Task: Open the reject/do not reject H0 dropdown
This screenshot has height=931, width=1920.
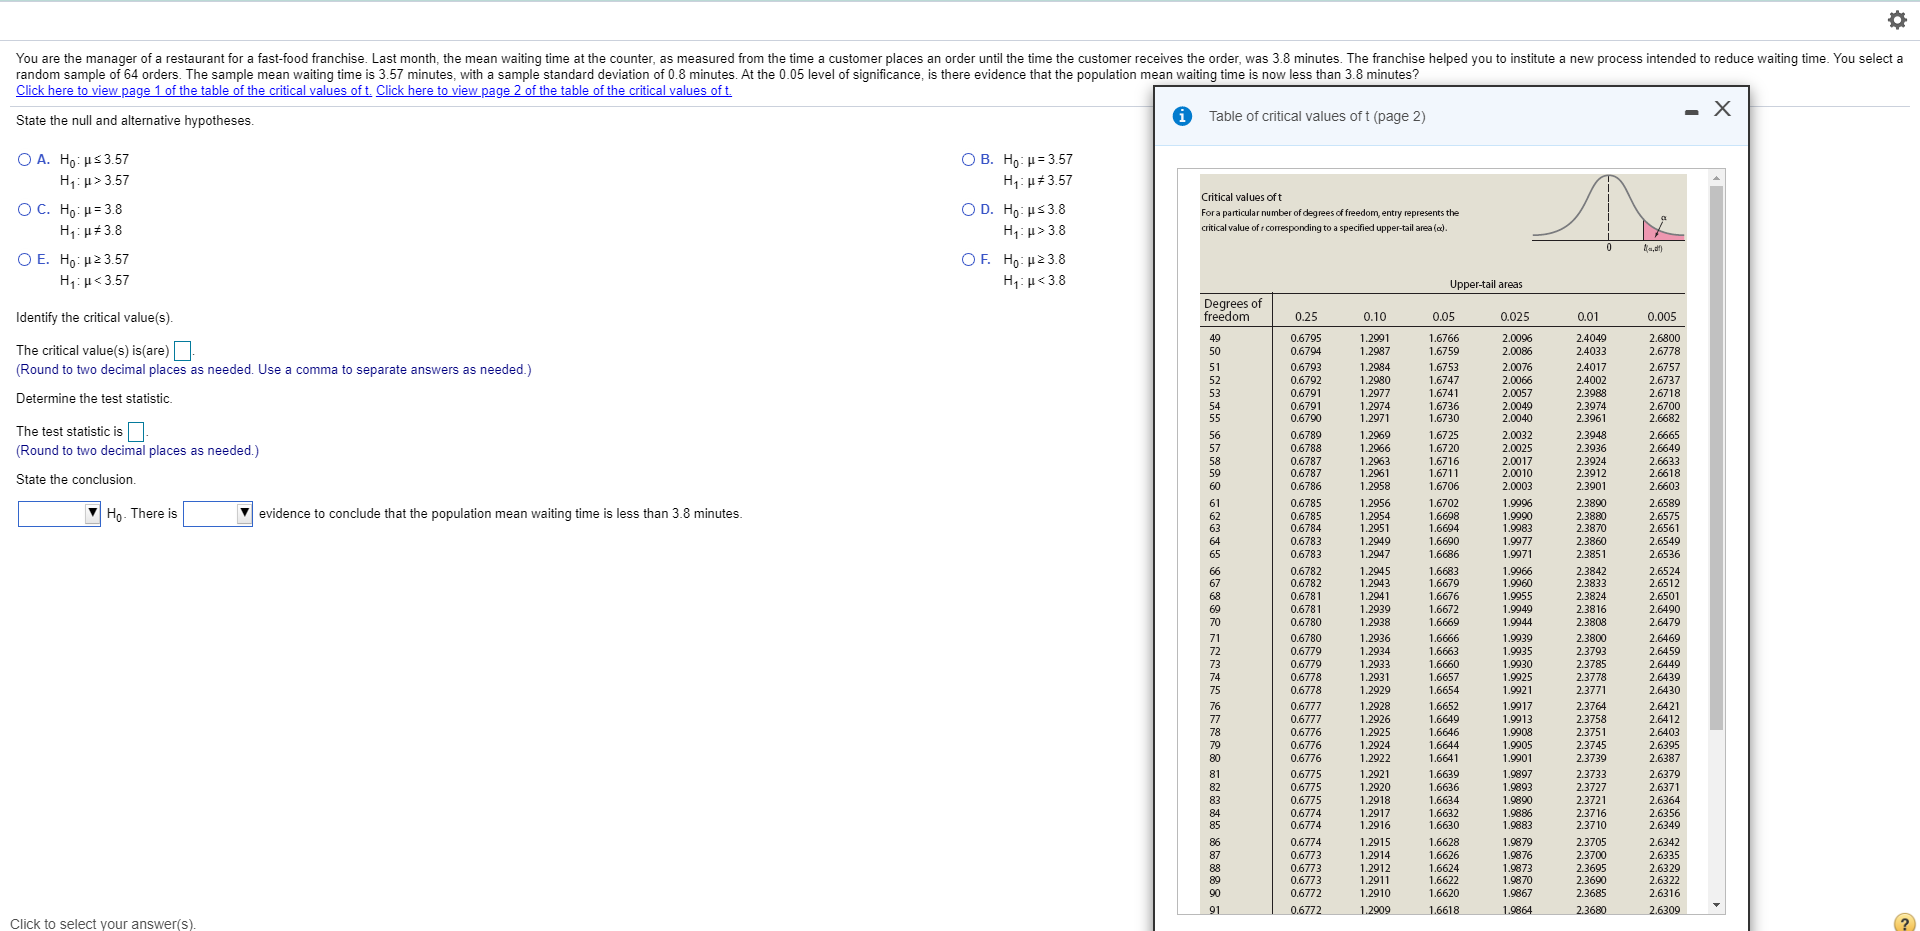Action: [x=59, y=513]
